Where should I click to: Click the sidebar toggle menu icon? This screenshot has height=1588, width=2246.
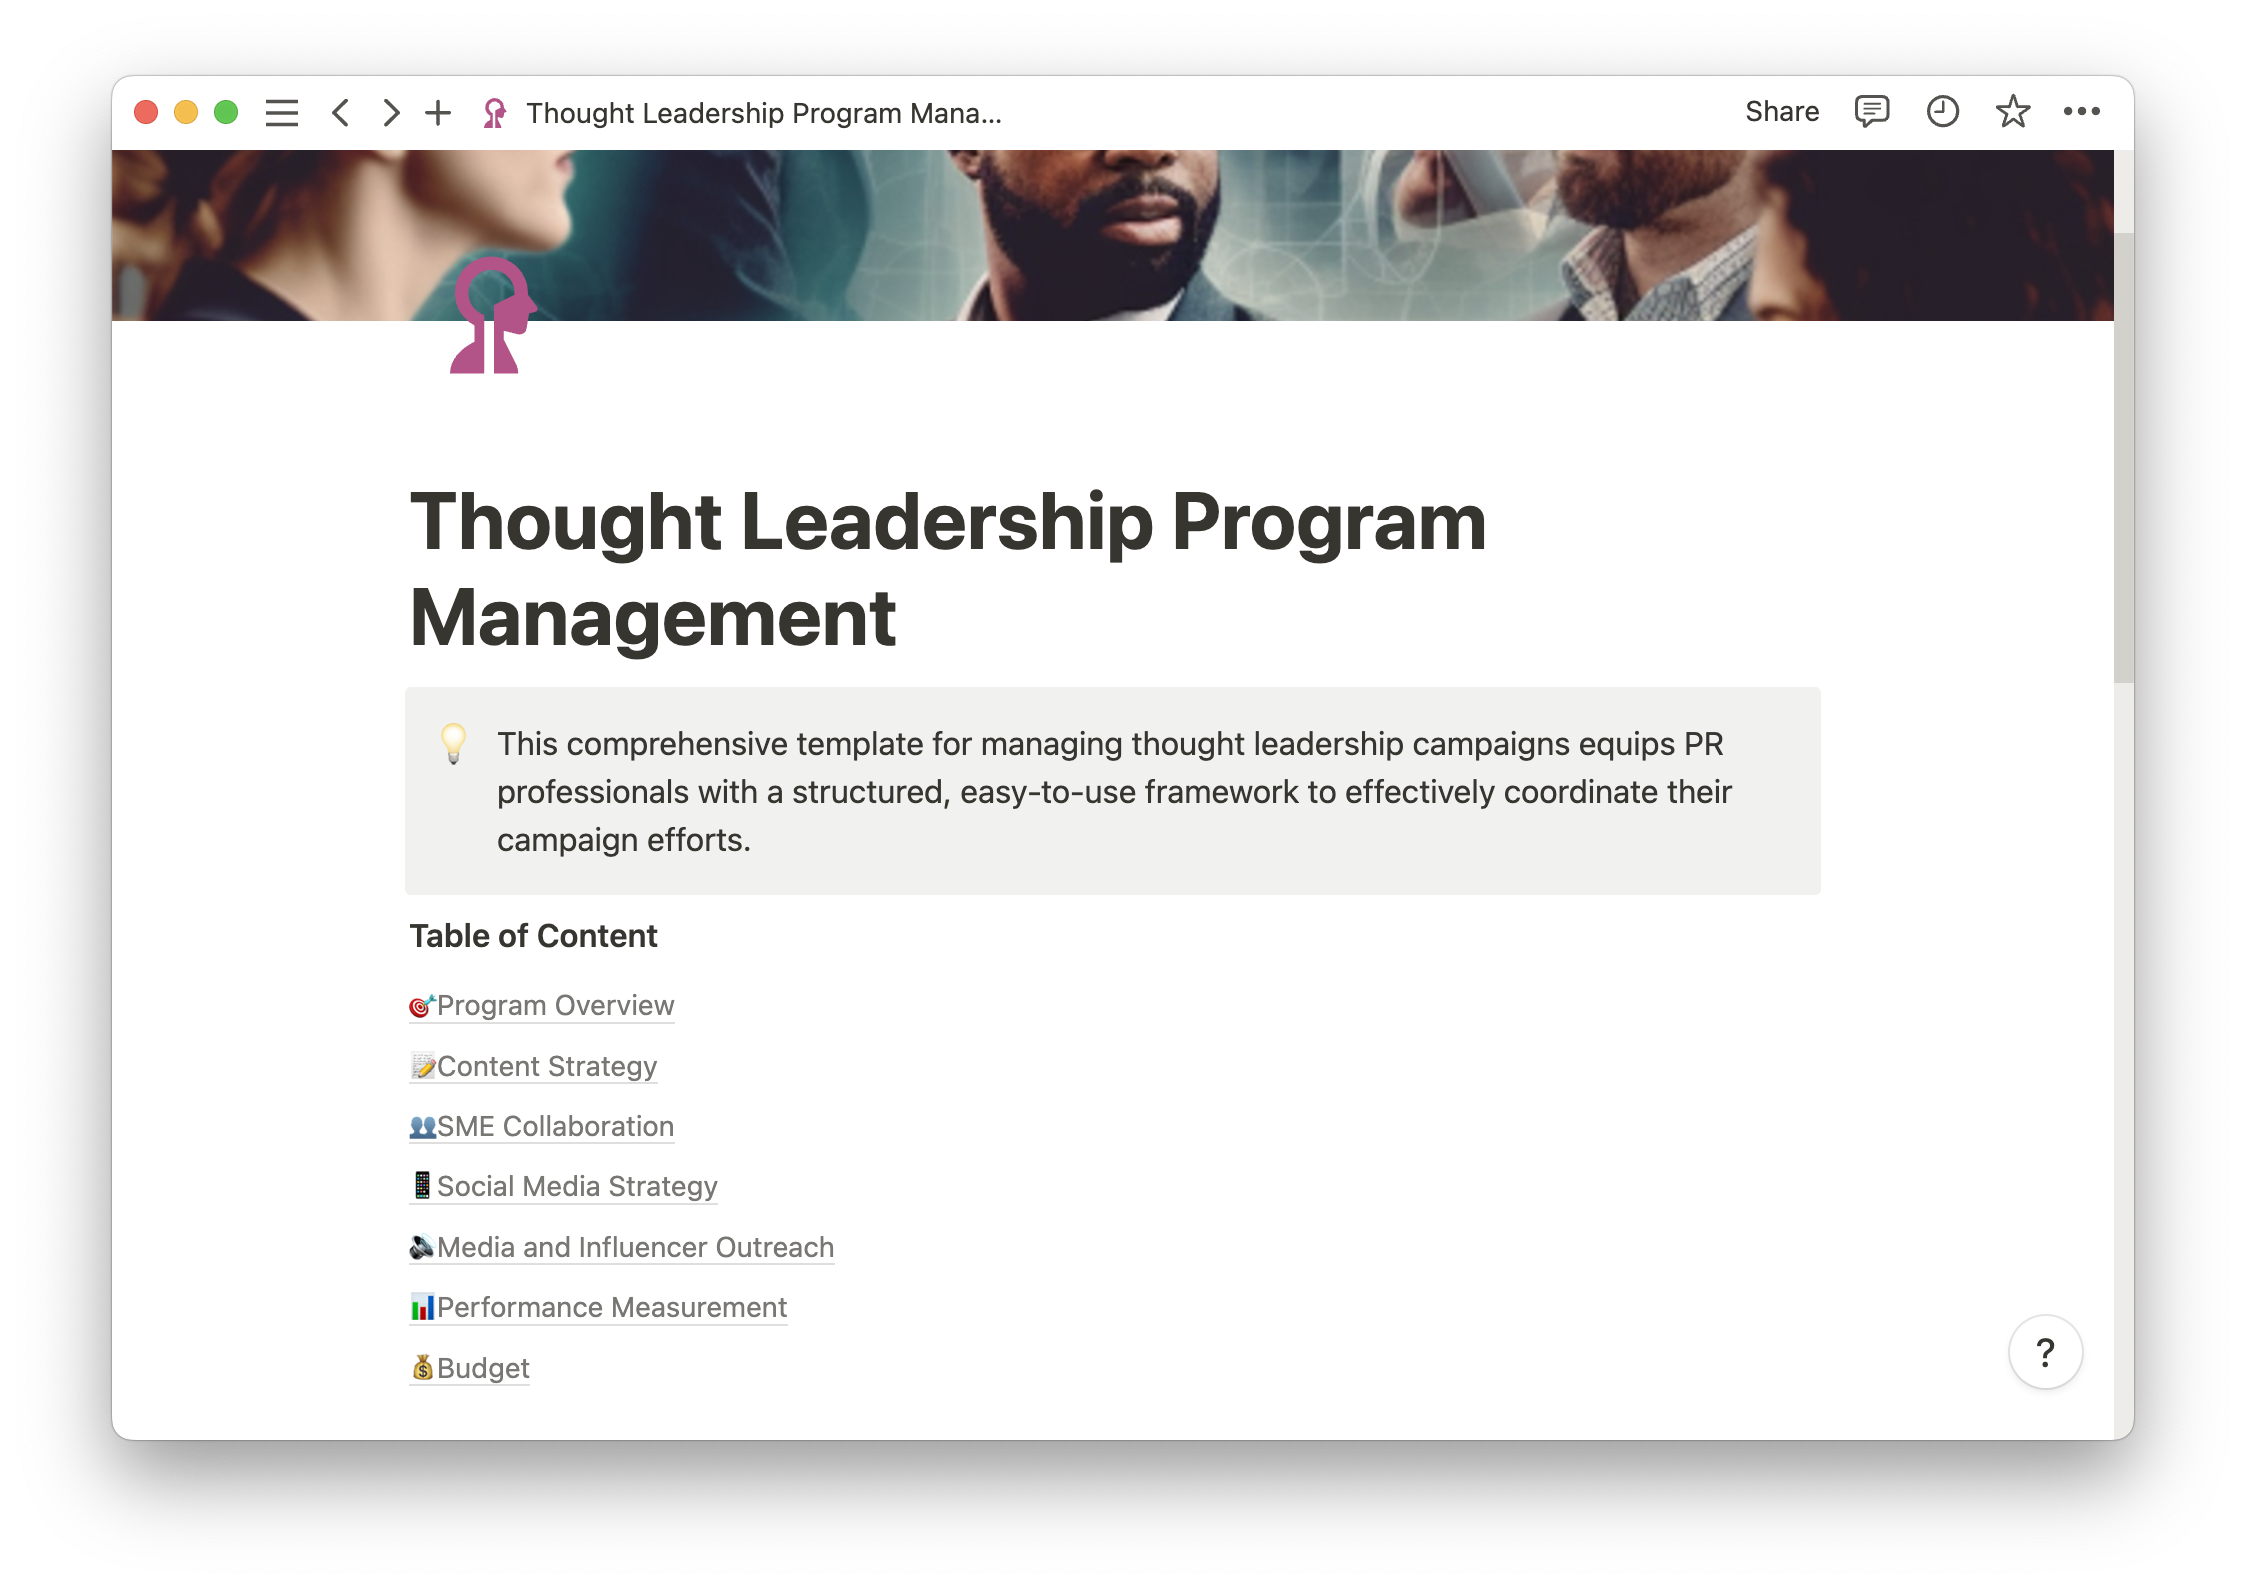280,113
